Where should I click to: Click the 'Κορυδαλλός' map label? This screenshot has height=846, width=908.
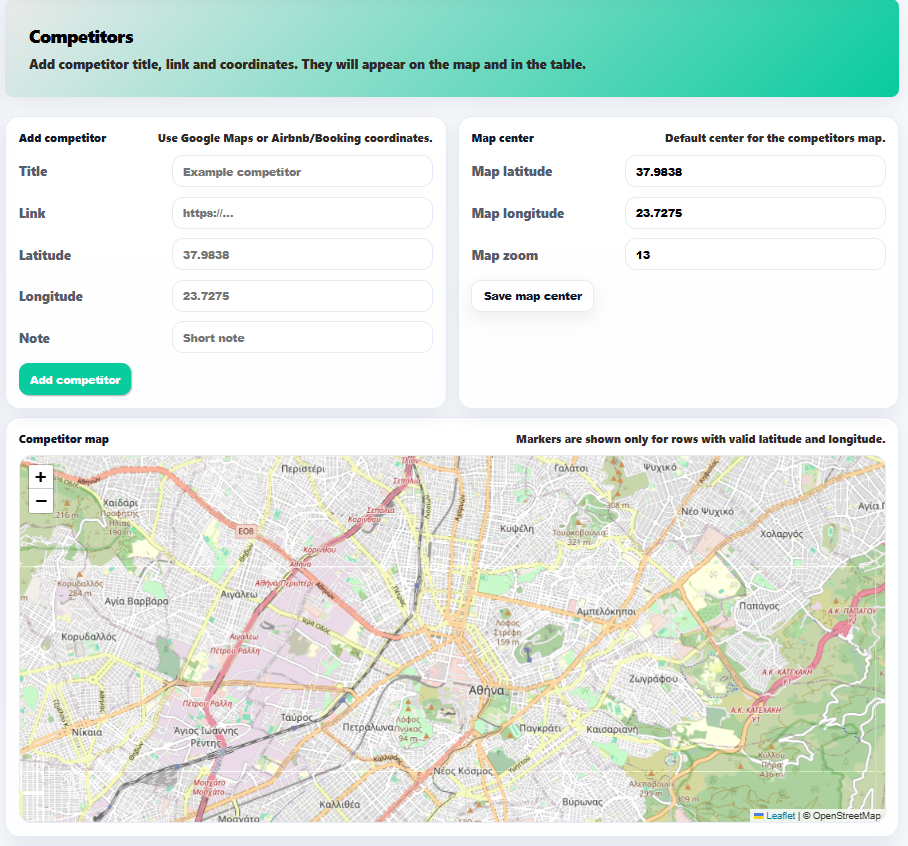(89, 636)
